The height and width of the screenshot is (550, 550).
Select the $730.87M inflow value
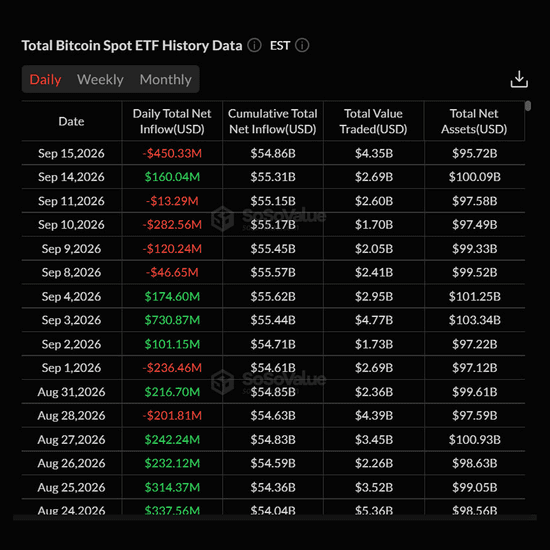172,320
